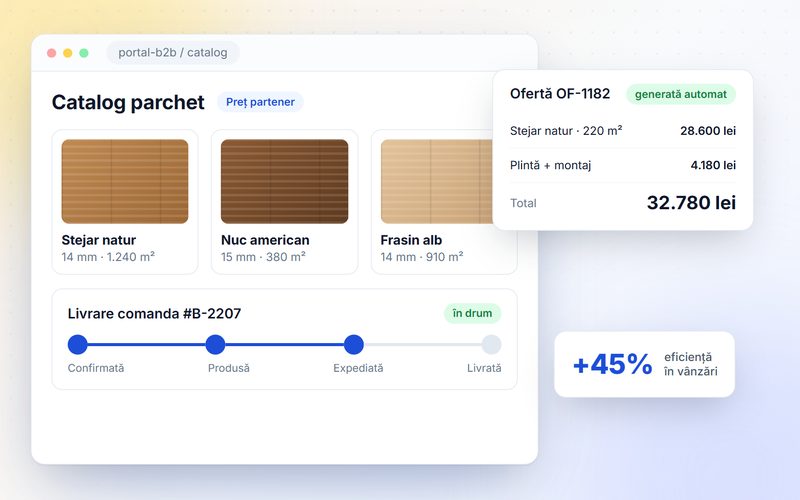Click the 15 mm · 380 m² specification
This screenshot has width=800, height=500.
[263, 257]
